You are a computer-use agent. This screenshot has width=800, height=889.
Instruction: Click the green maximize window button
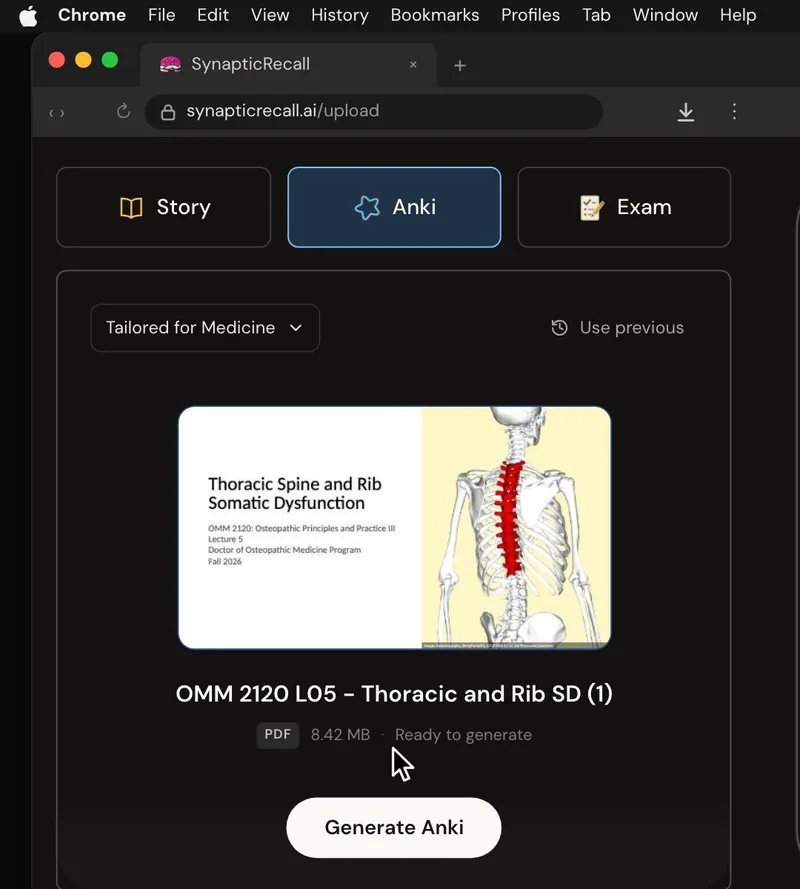110,60
